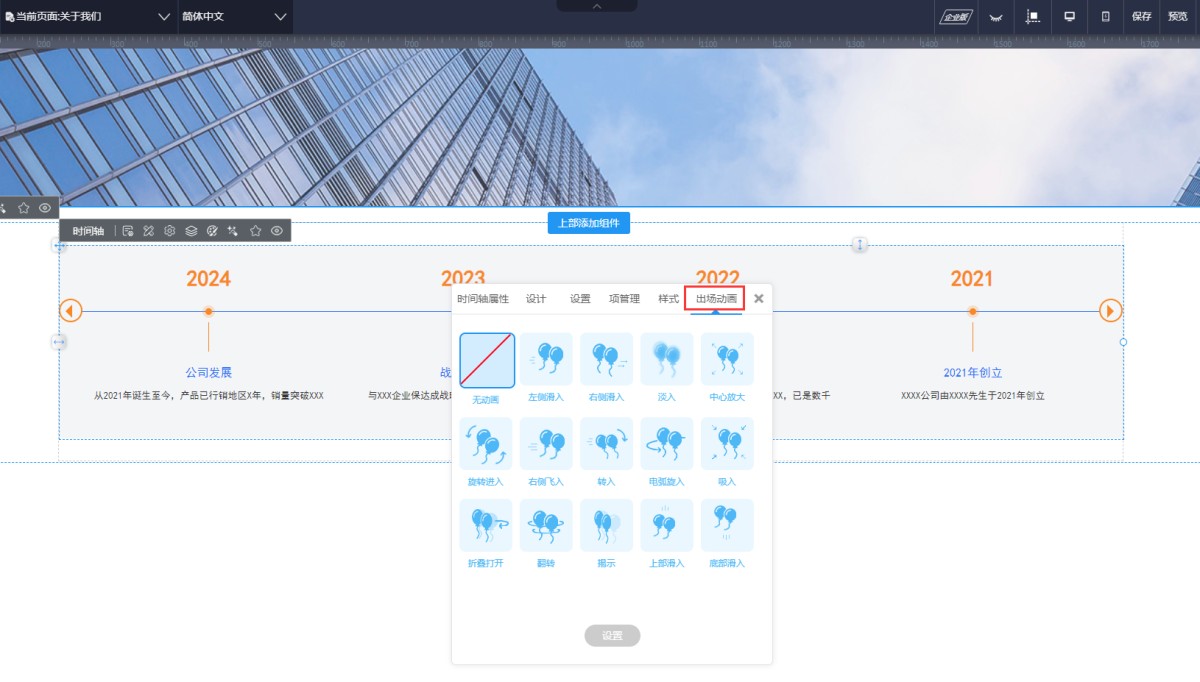Viewport: 1200px width, 682px height.
Task: Click the 2021年创立 title
Action: [971, 373]
